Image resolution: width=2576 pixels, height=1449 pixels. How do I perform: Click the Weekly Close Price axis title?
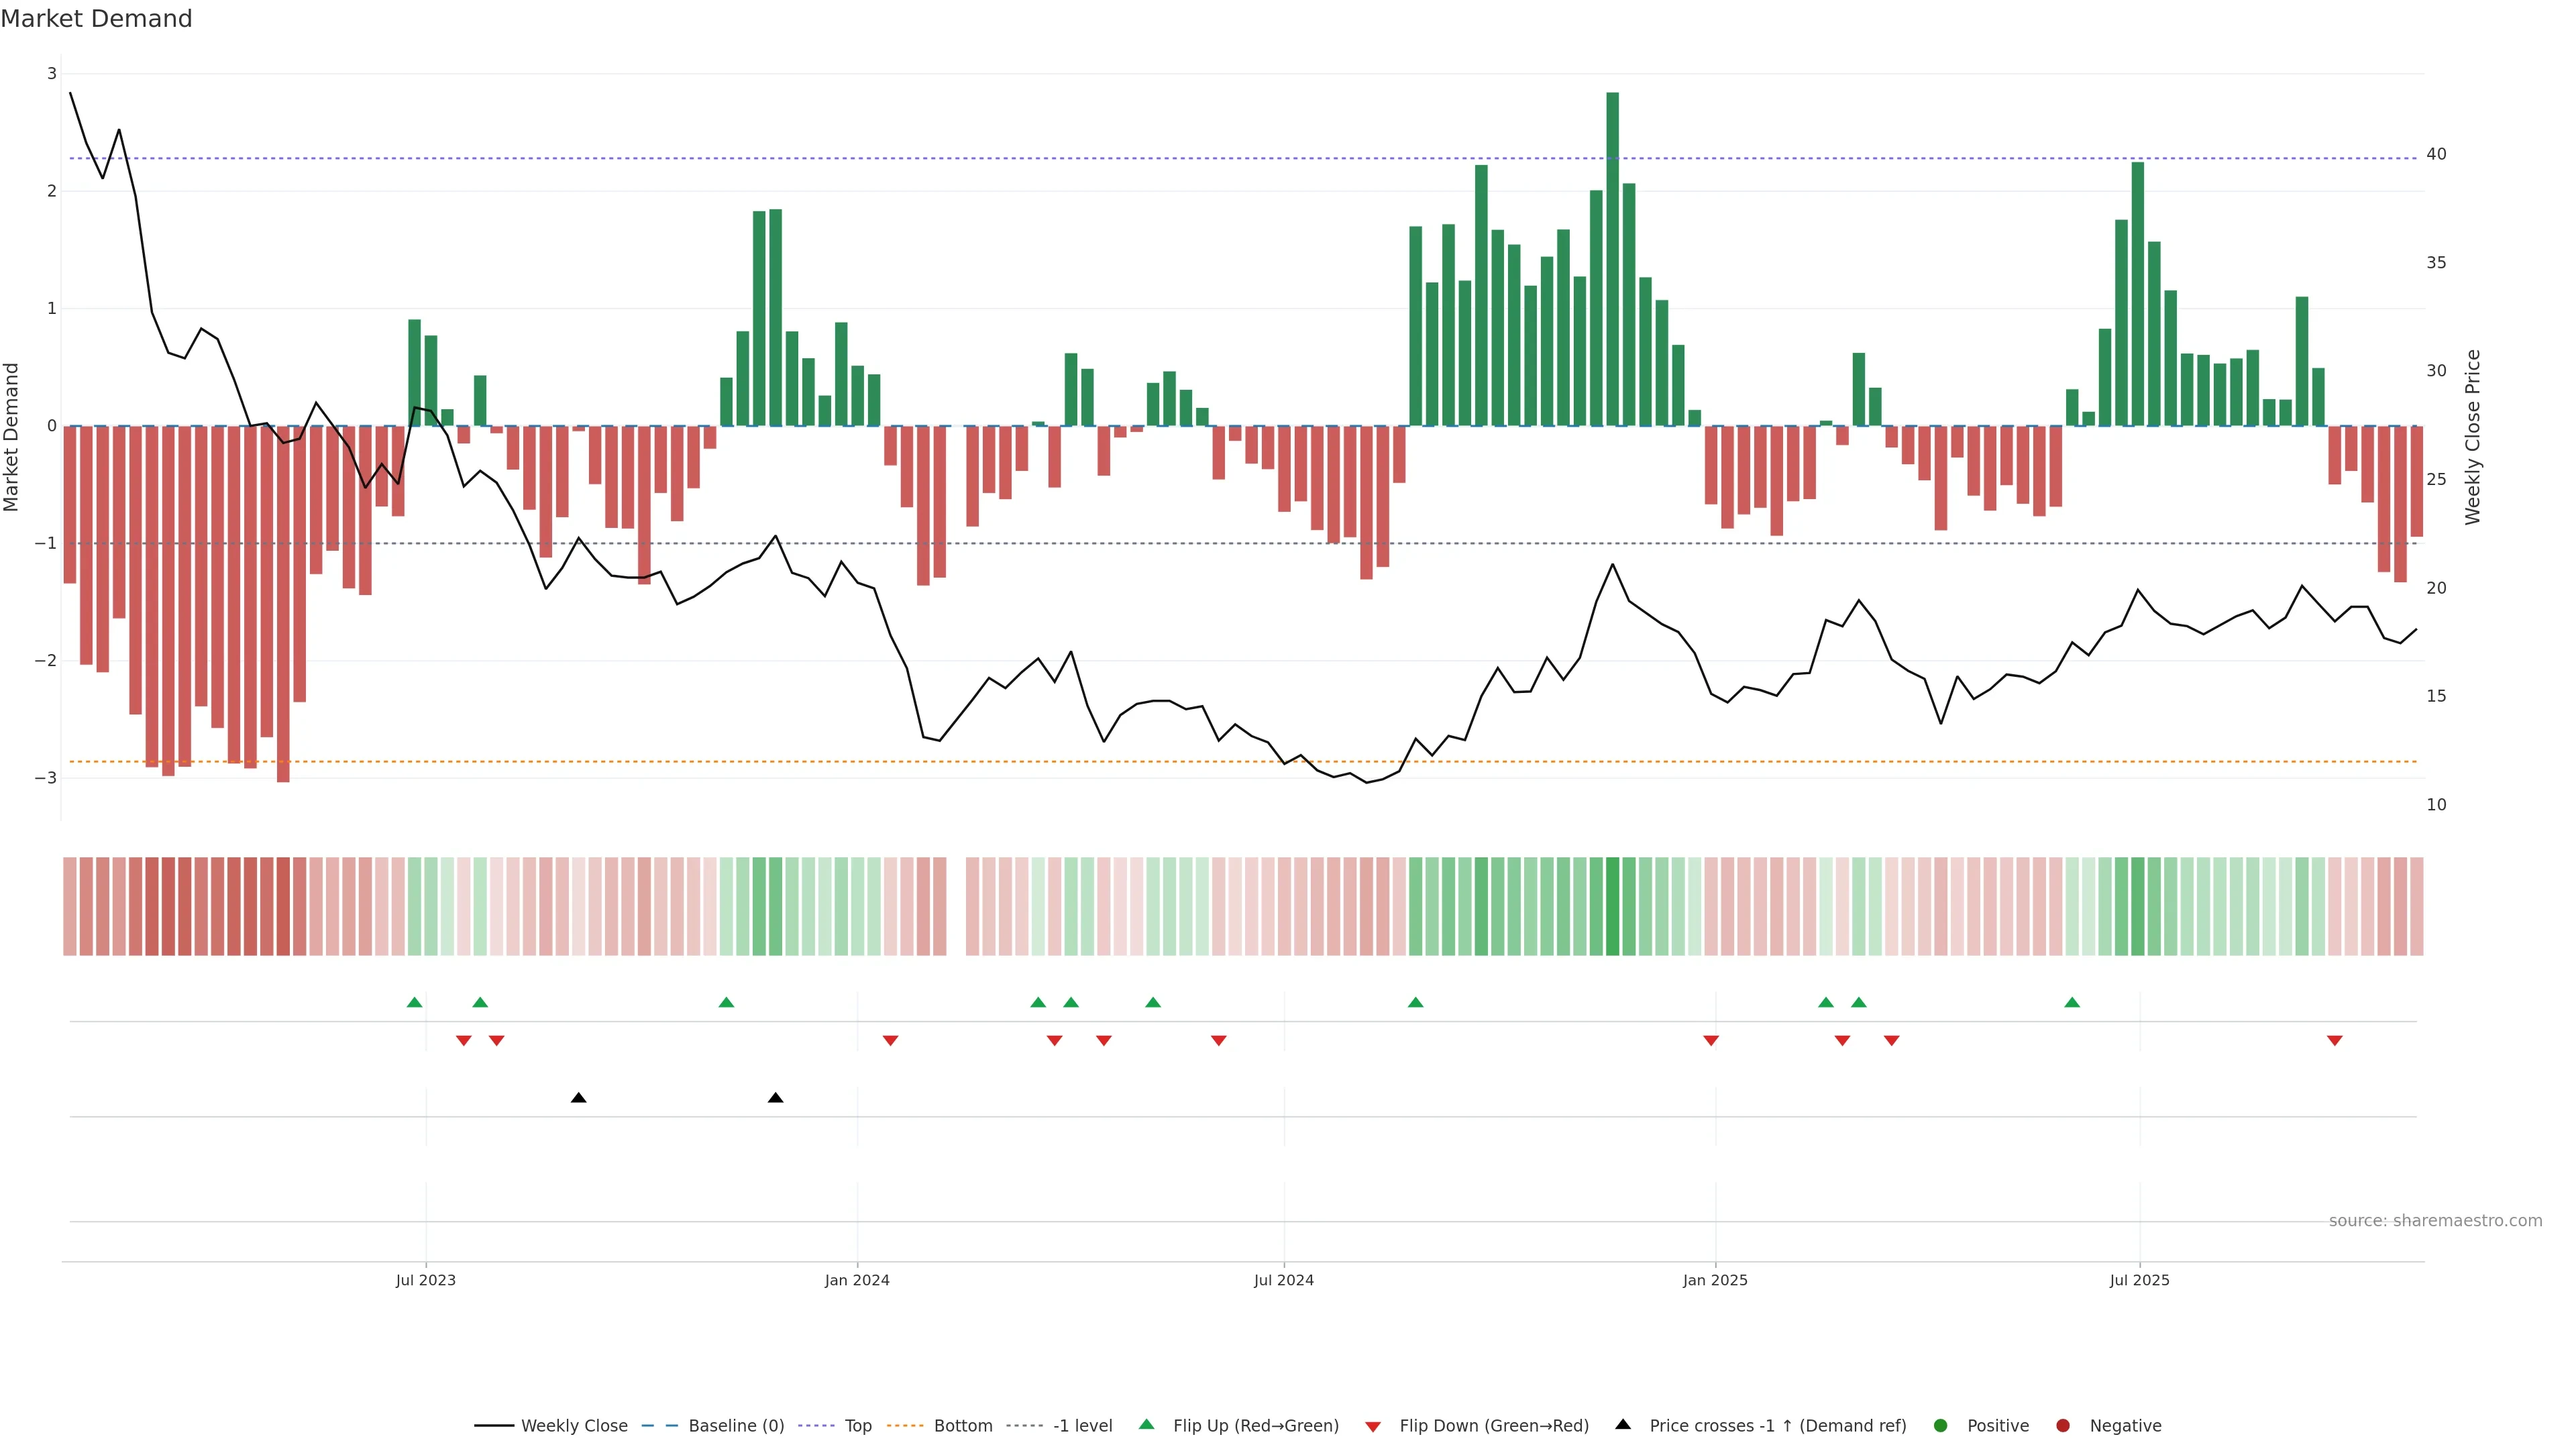click(2472, 437)
